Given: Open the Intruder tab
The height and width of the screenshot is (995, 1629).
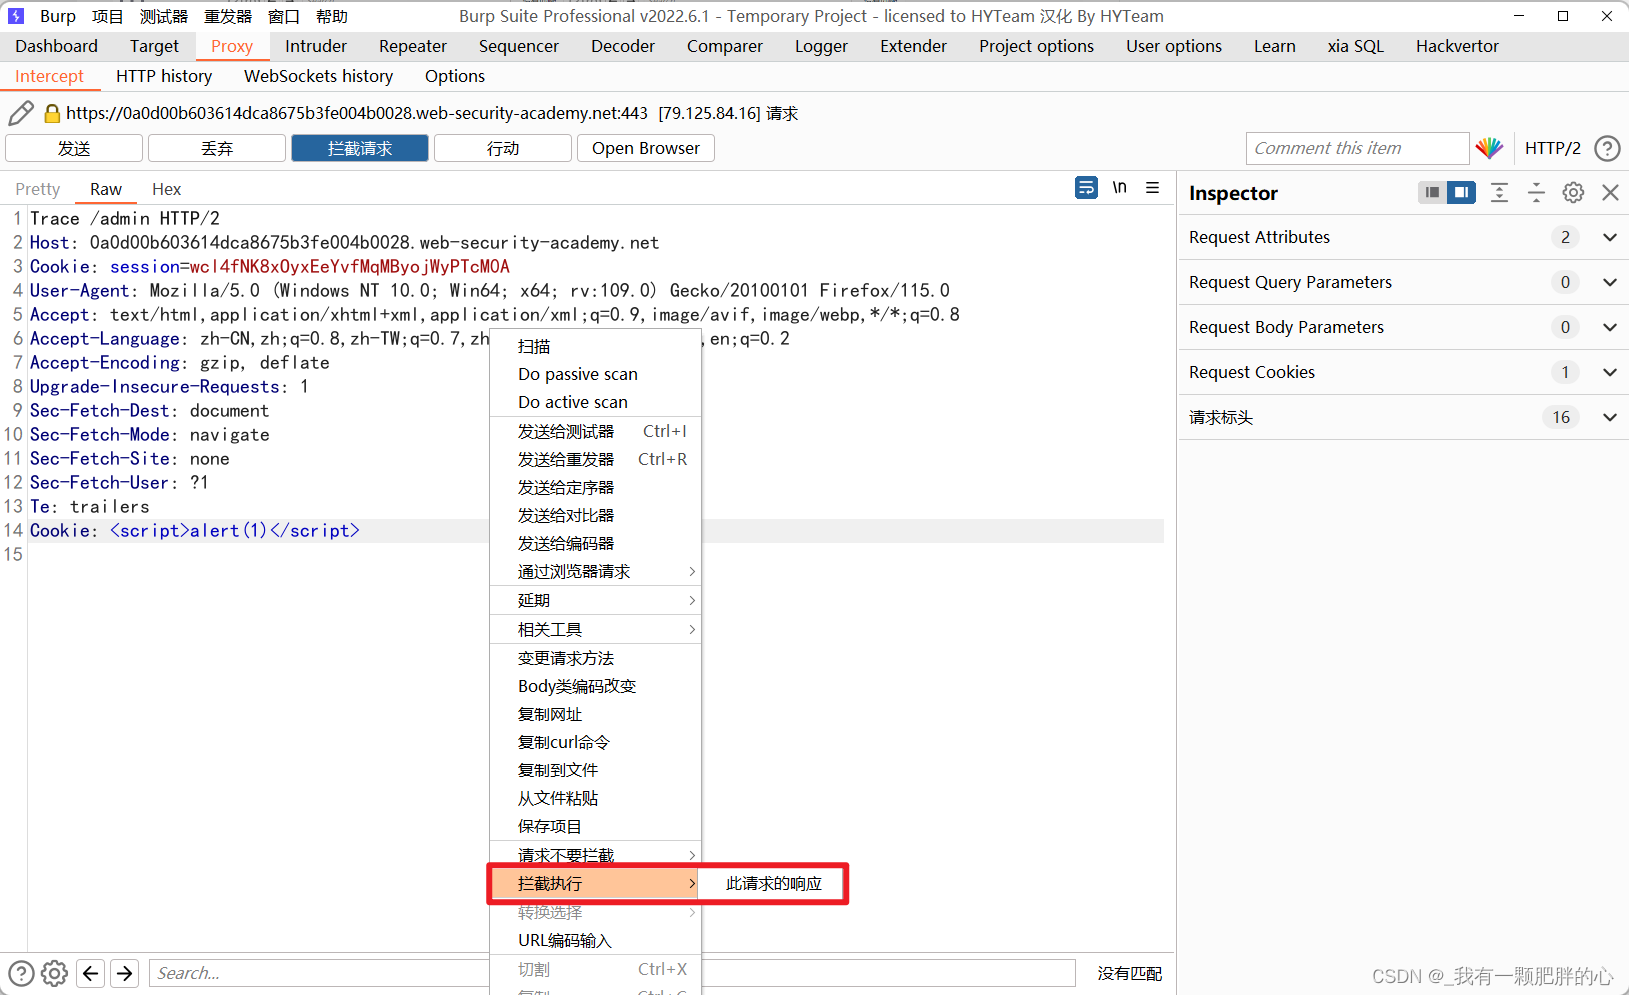Looking at the screenshot, I should (316, 46).
